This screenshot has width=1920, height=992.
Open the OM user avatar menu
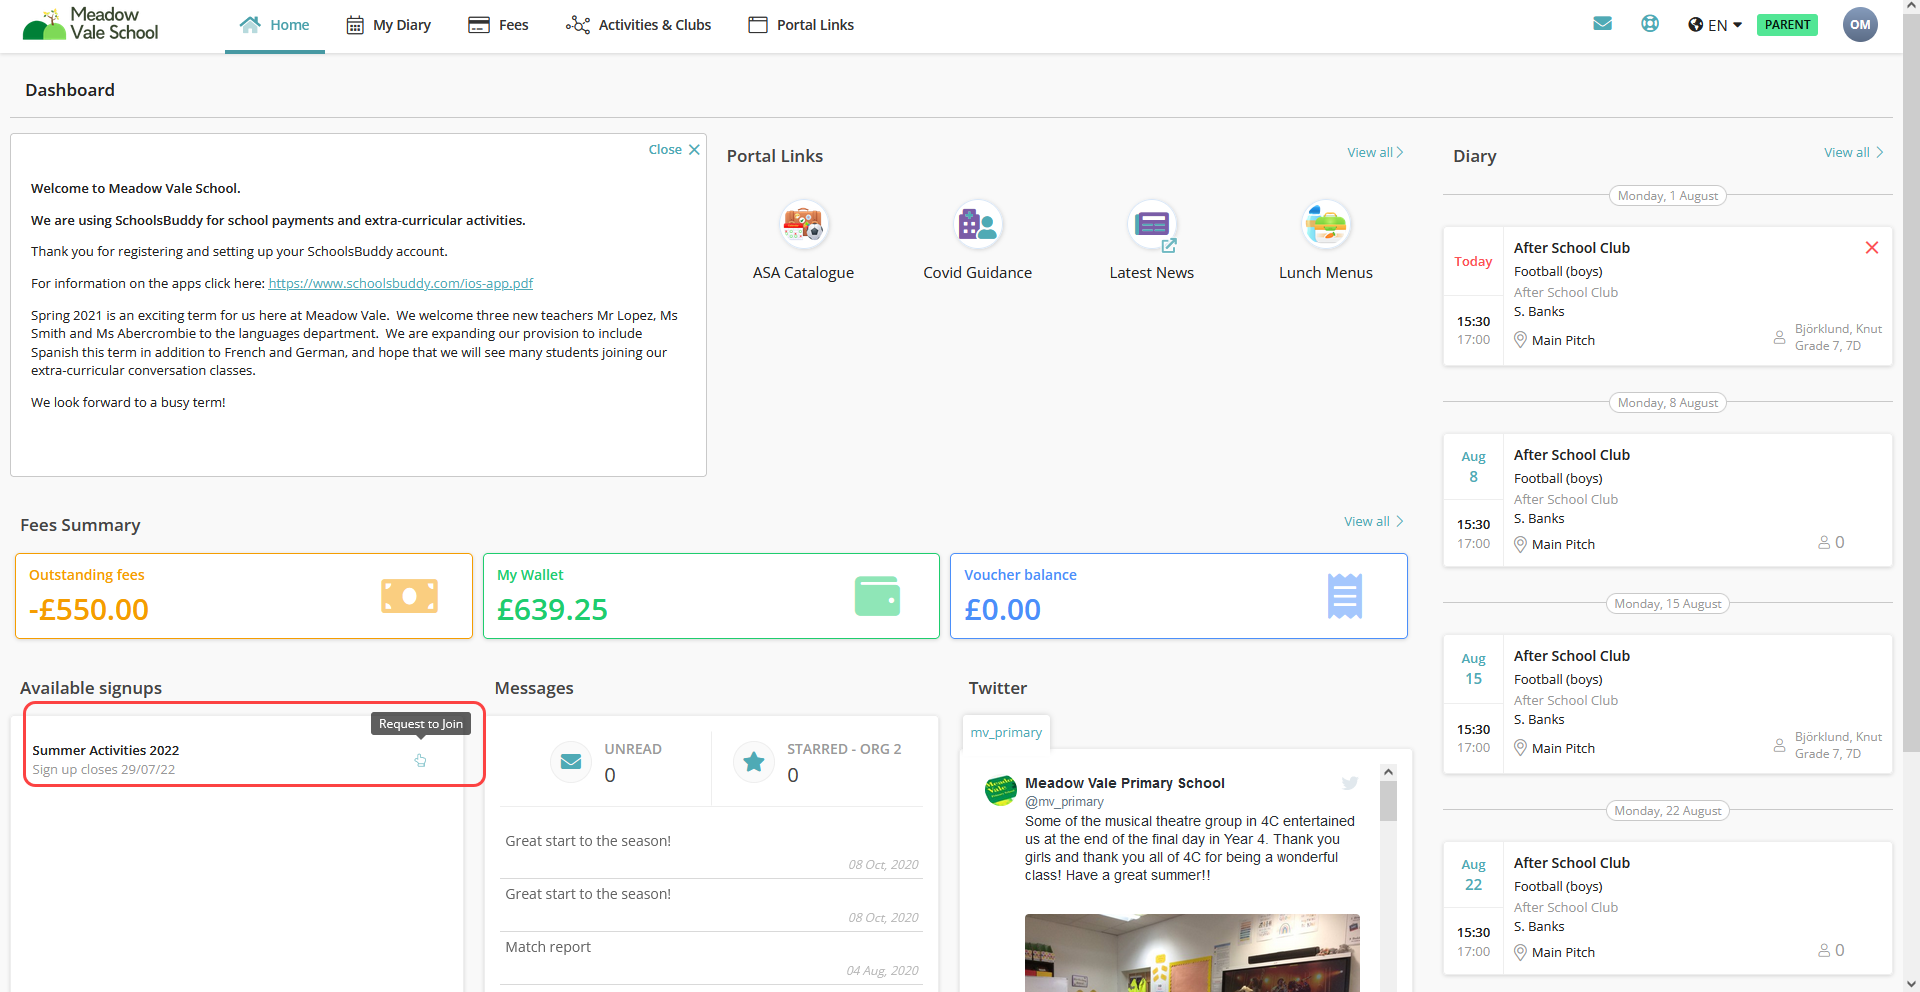(1860, 25)
